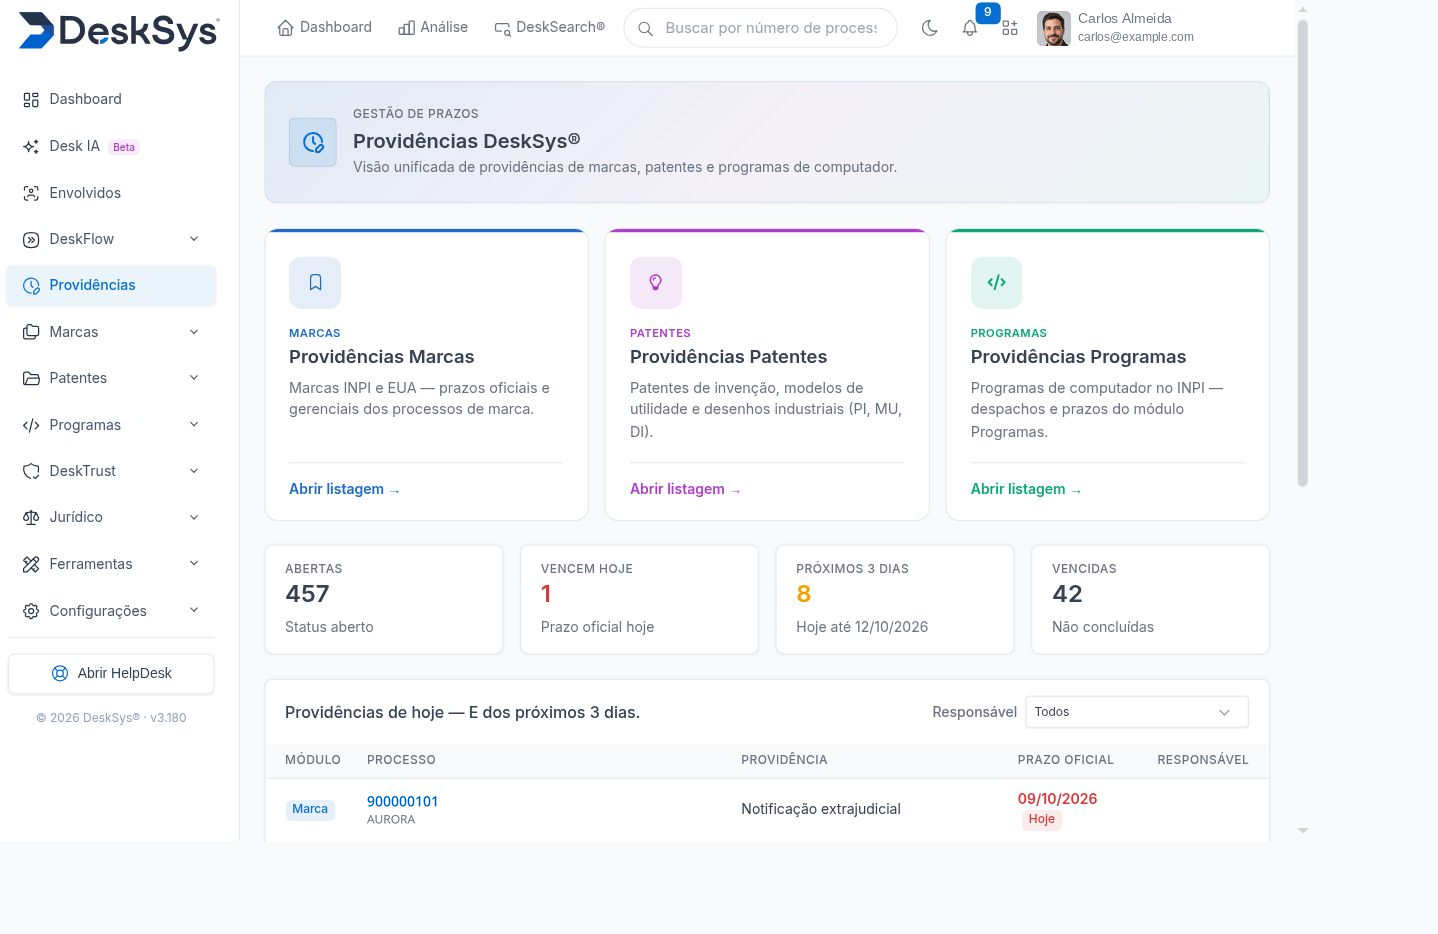The height and width of the screenshot is (934, 1438).
Task: Select Desk IA Beta in the sidebar
Action: [111, 146]
